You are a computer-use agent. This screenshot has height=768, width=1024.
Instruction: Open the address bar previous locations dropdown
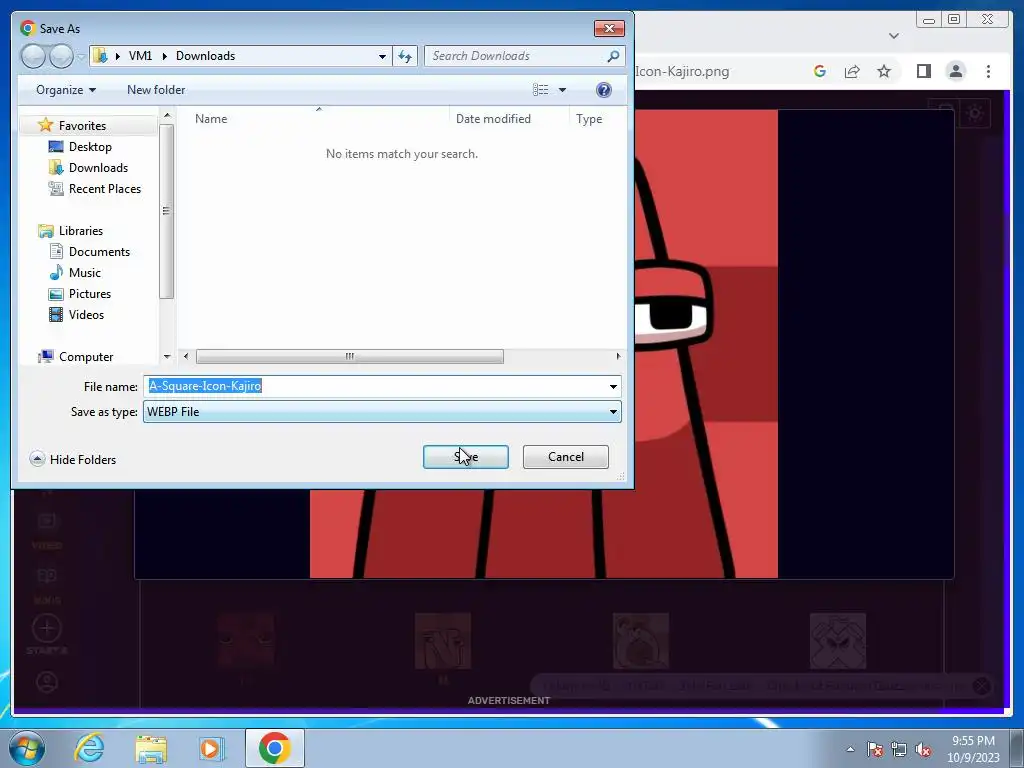382,56
